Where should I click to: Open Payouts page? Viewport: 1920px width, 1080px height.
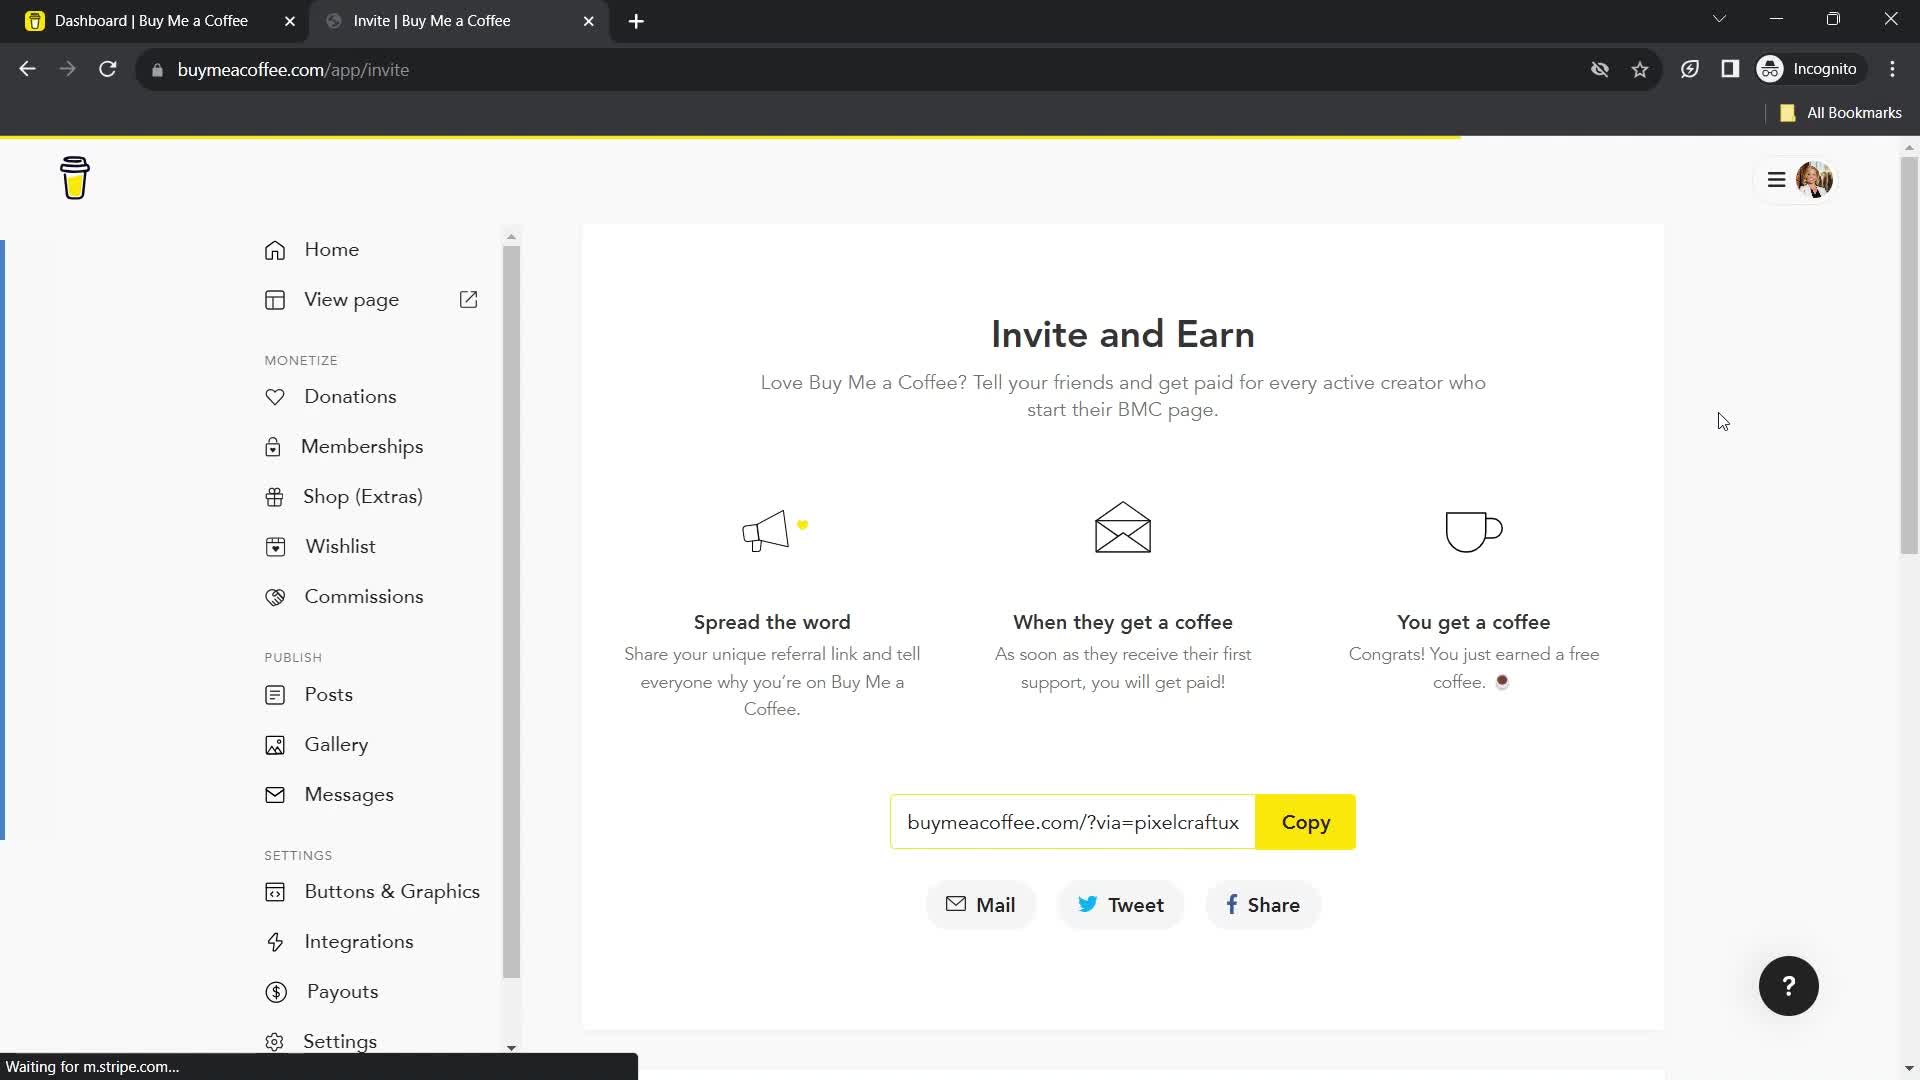(x=342, y=992)
